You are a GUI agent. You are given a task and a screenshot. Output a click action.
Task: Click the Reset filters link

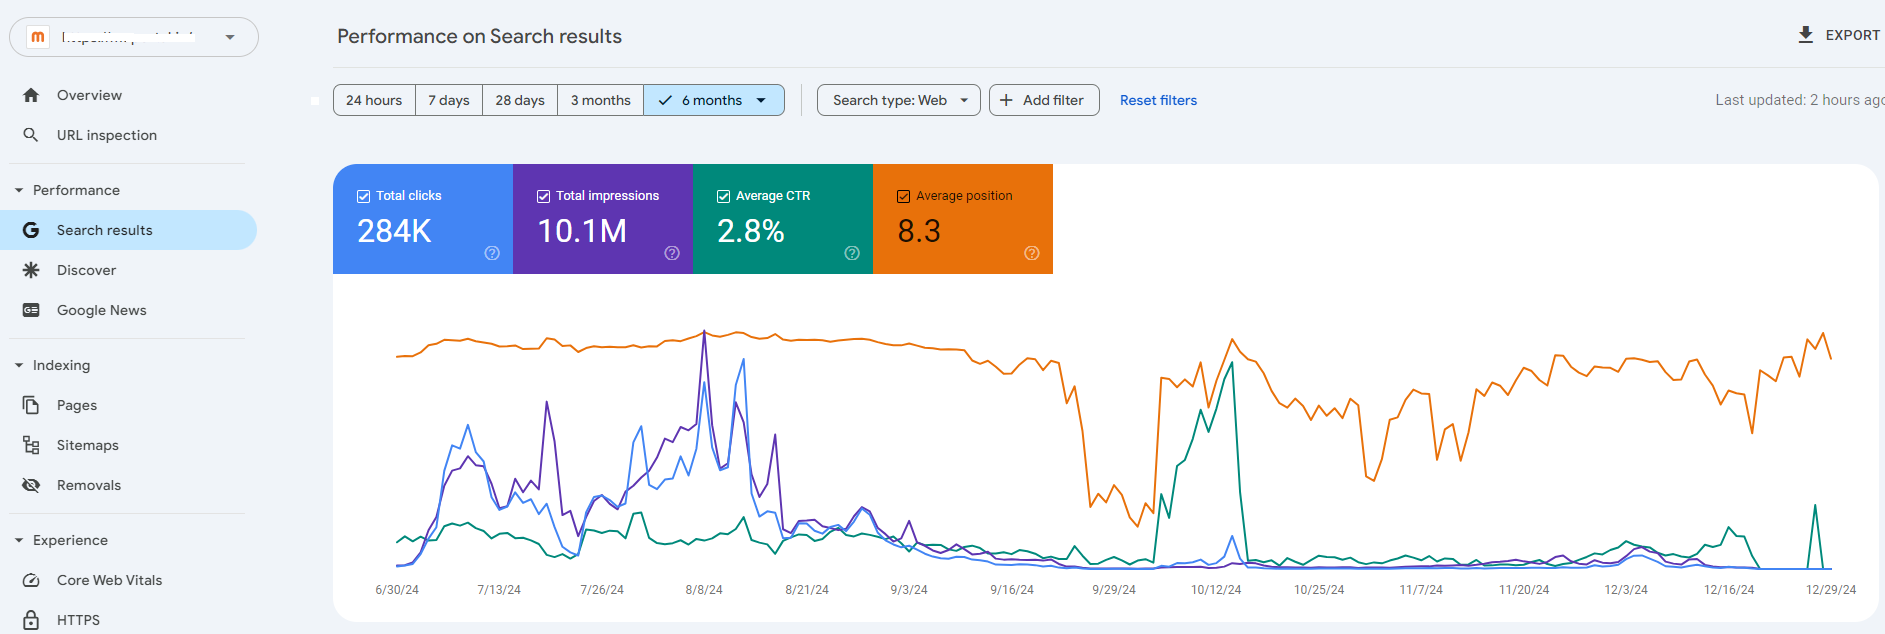tap(1158, 100)
